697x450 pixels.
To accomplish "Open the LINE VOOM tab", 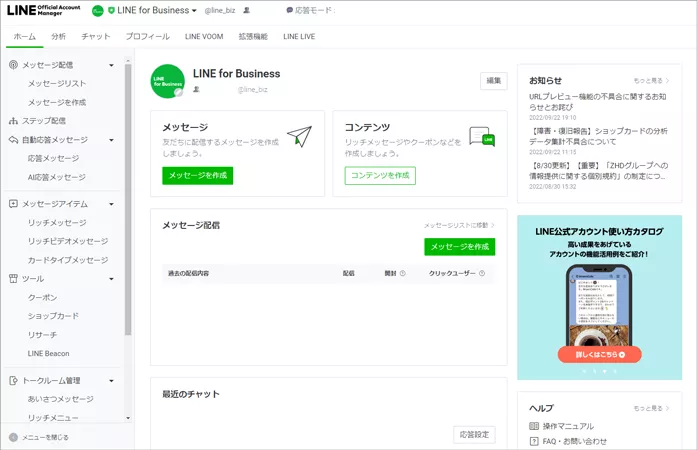I will [x=205, y=36].
